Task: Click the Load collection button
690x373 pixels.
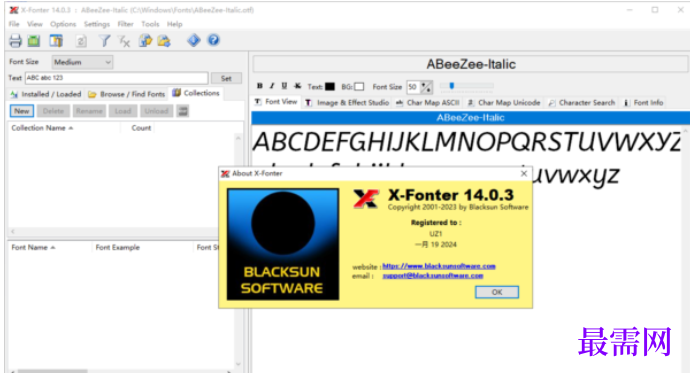Action: (x=123, y=111)
